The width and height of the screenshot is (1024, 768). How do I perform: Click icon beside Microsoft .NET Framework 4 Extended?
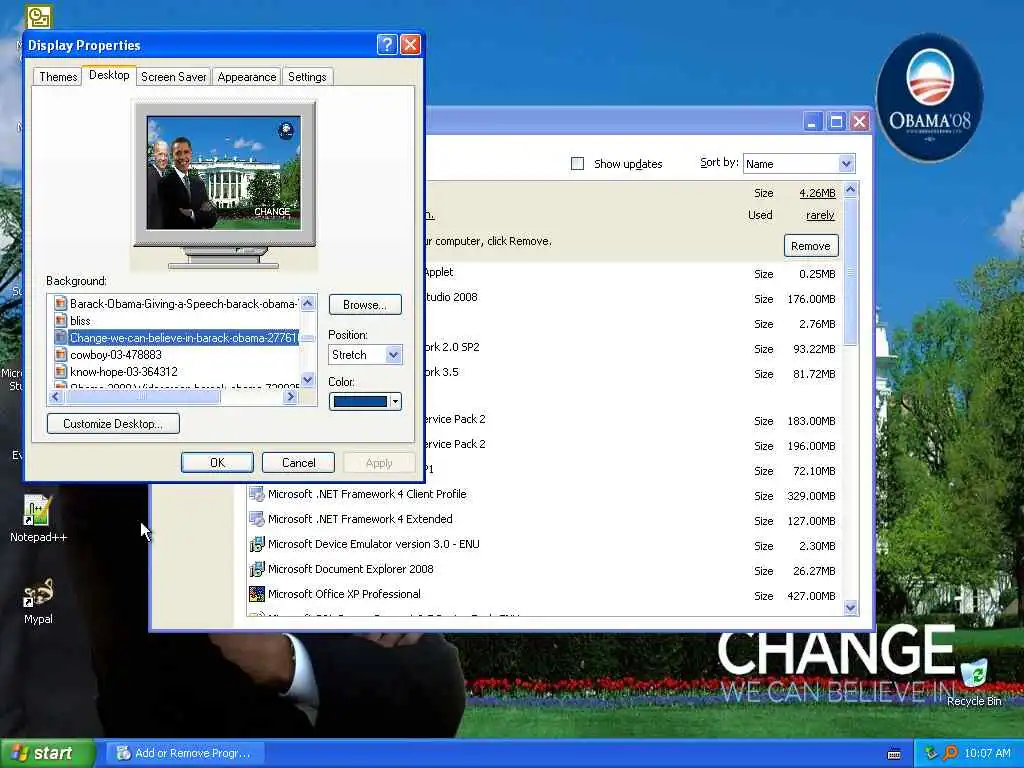pyautogui.click(x=257, y=519)
